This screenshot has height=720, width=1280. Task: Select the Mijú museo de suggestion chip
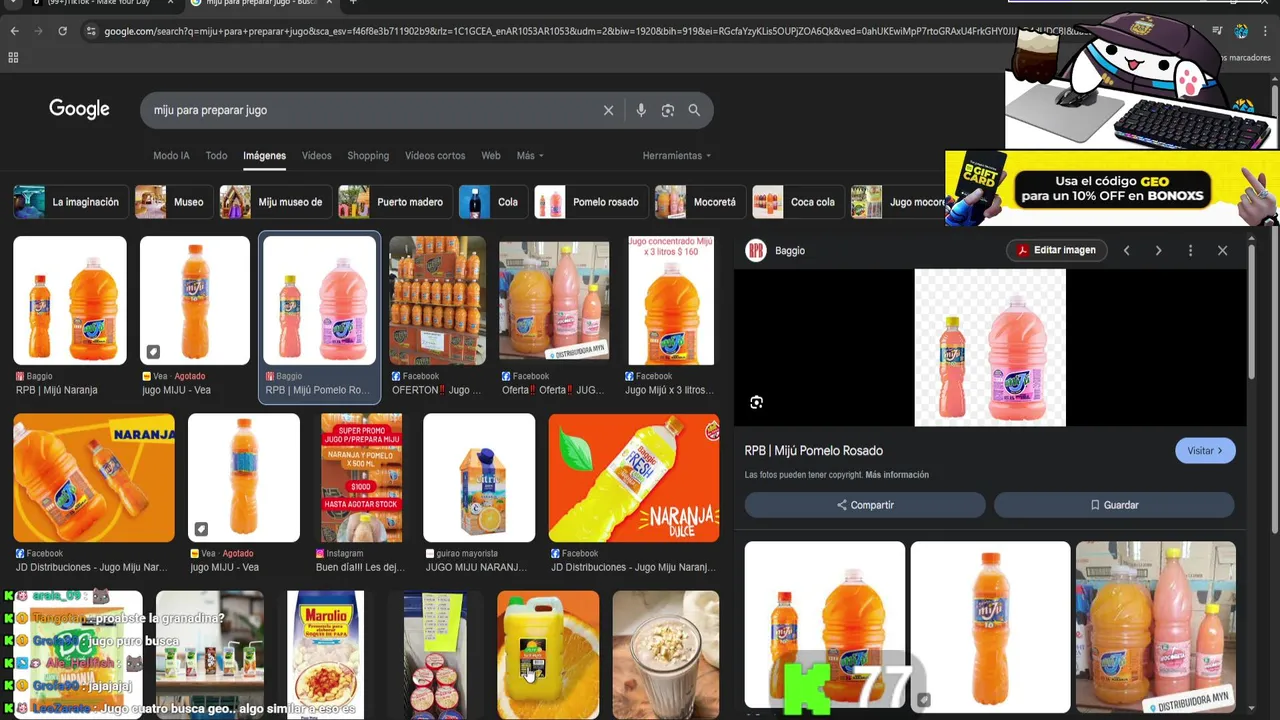(275, 202)
